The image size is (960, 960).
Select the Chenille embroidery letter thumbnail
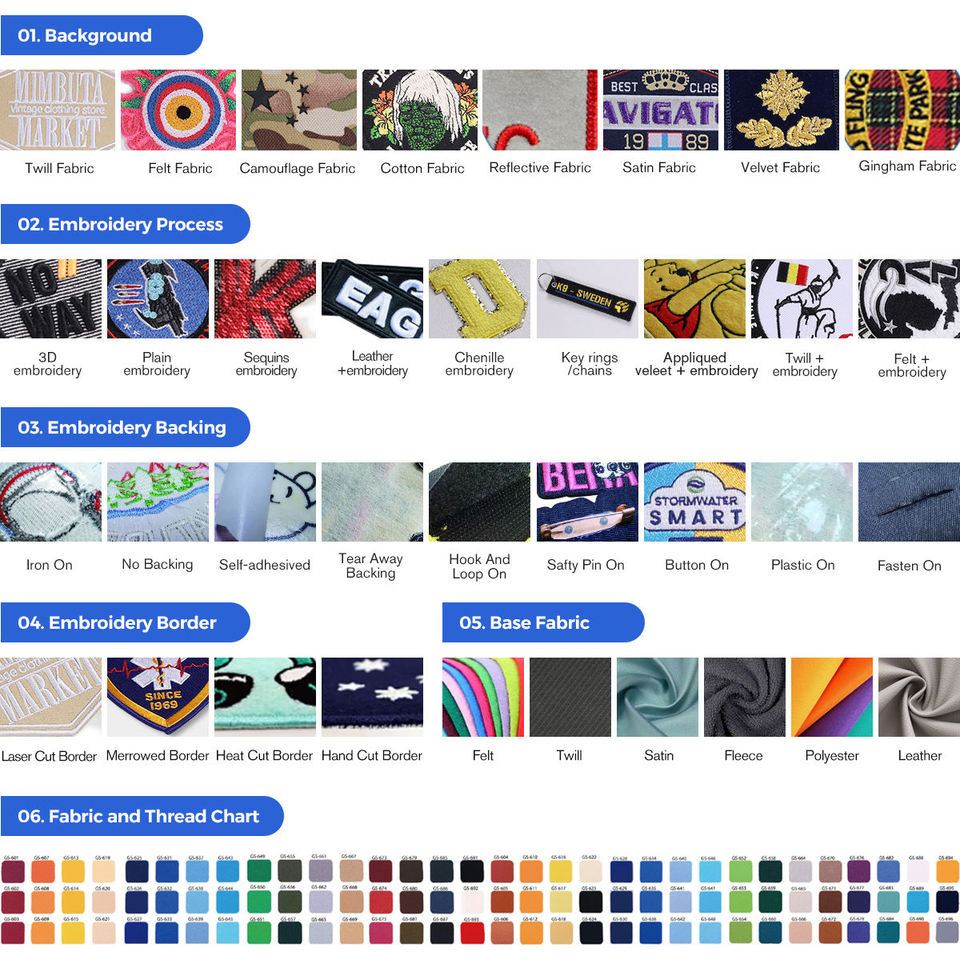(479, 299)
